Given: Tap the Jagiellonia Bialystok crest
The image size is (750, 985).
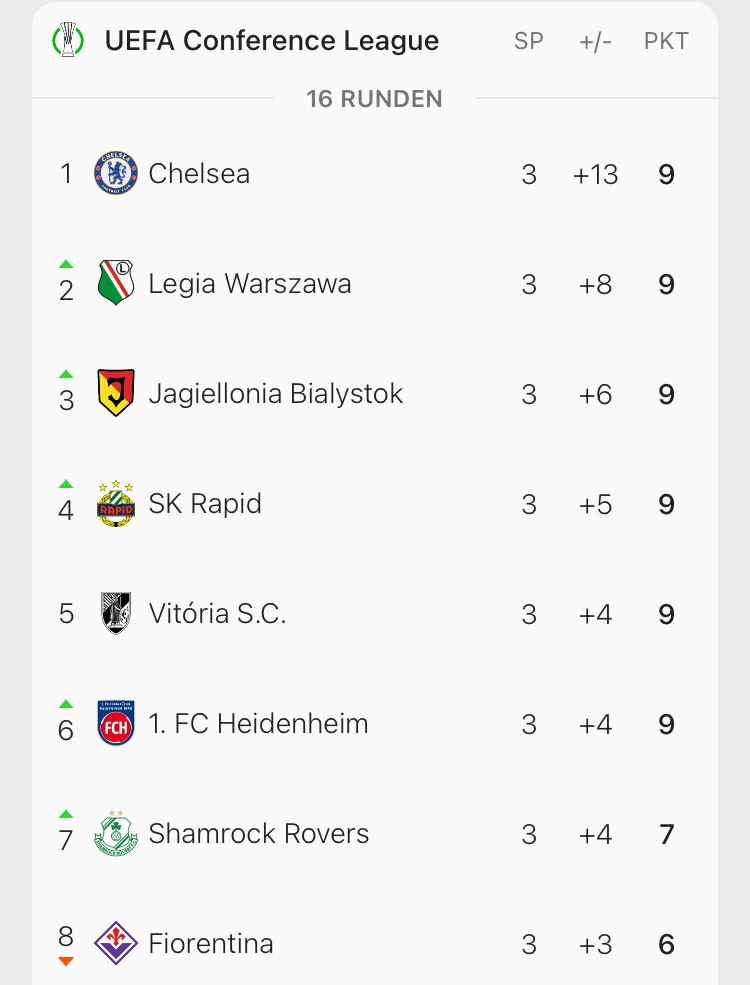Looking at the screenshot, I should 115,394.
